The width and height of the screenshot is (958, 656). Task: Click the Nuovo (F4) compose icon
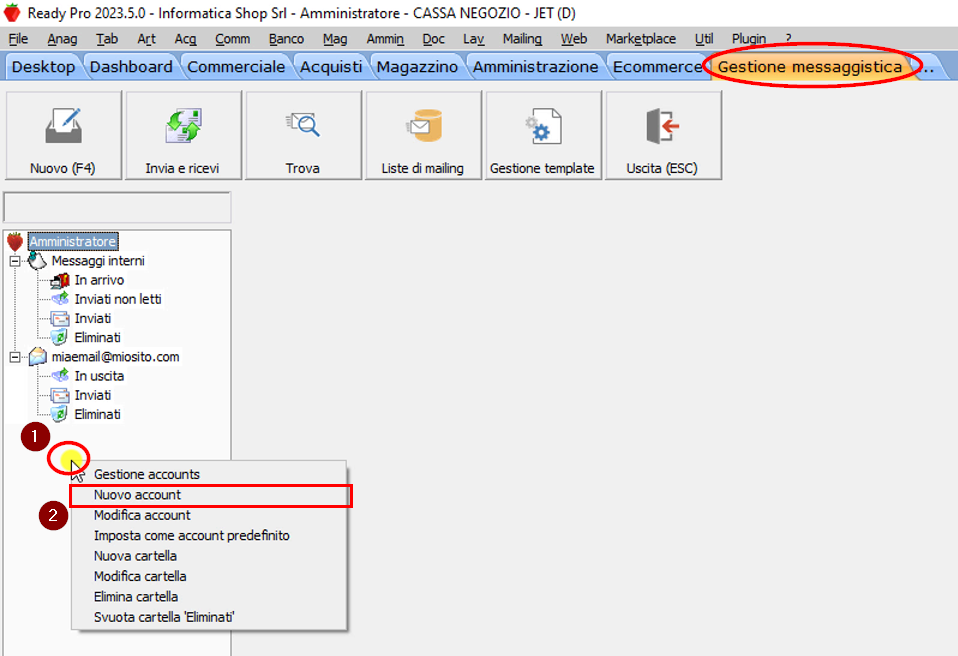(64, 126)
